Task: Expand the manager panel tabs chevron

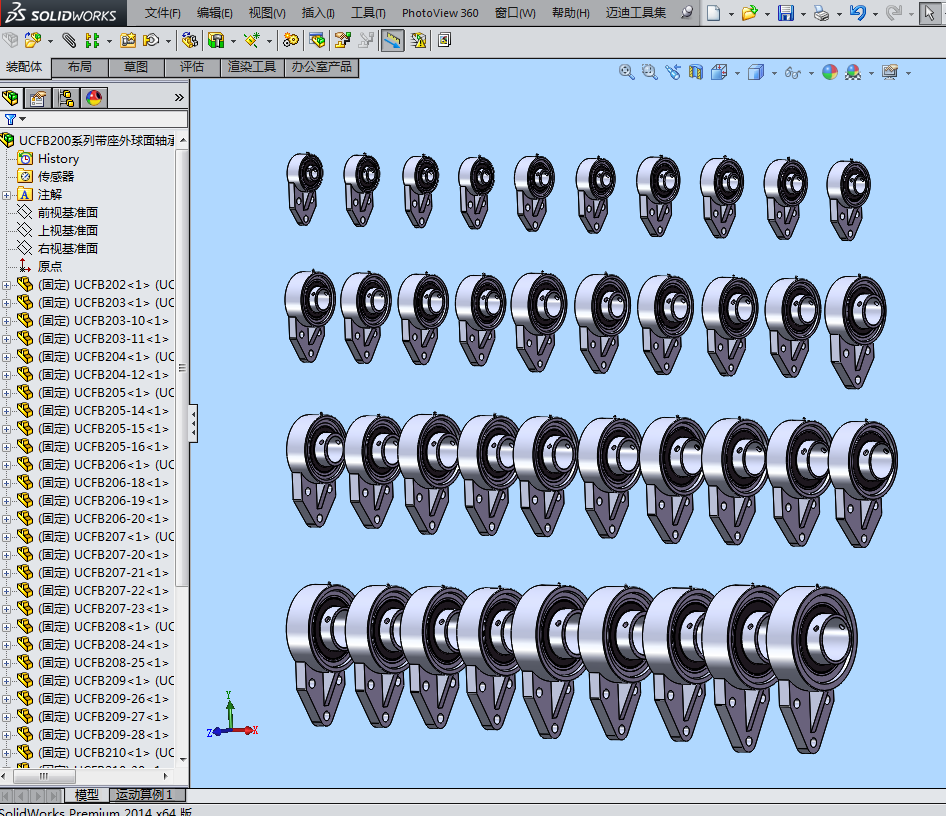Action: [x=179, y=98]
